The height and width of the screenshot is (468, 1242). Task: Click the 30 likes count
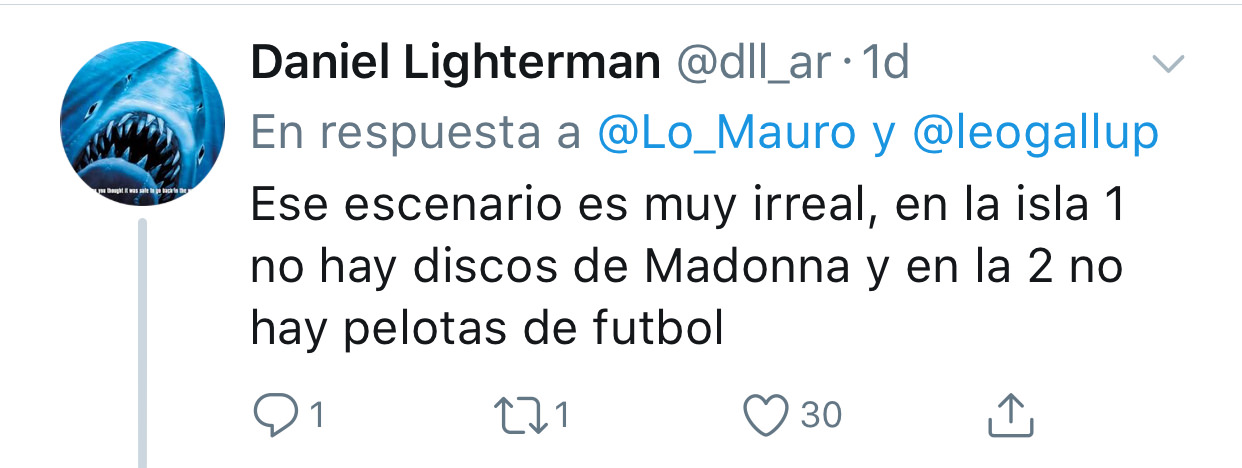pos(821,415)
